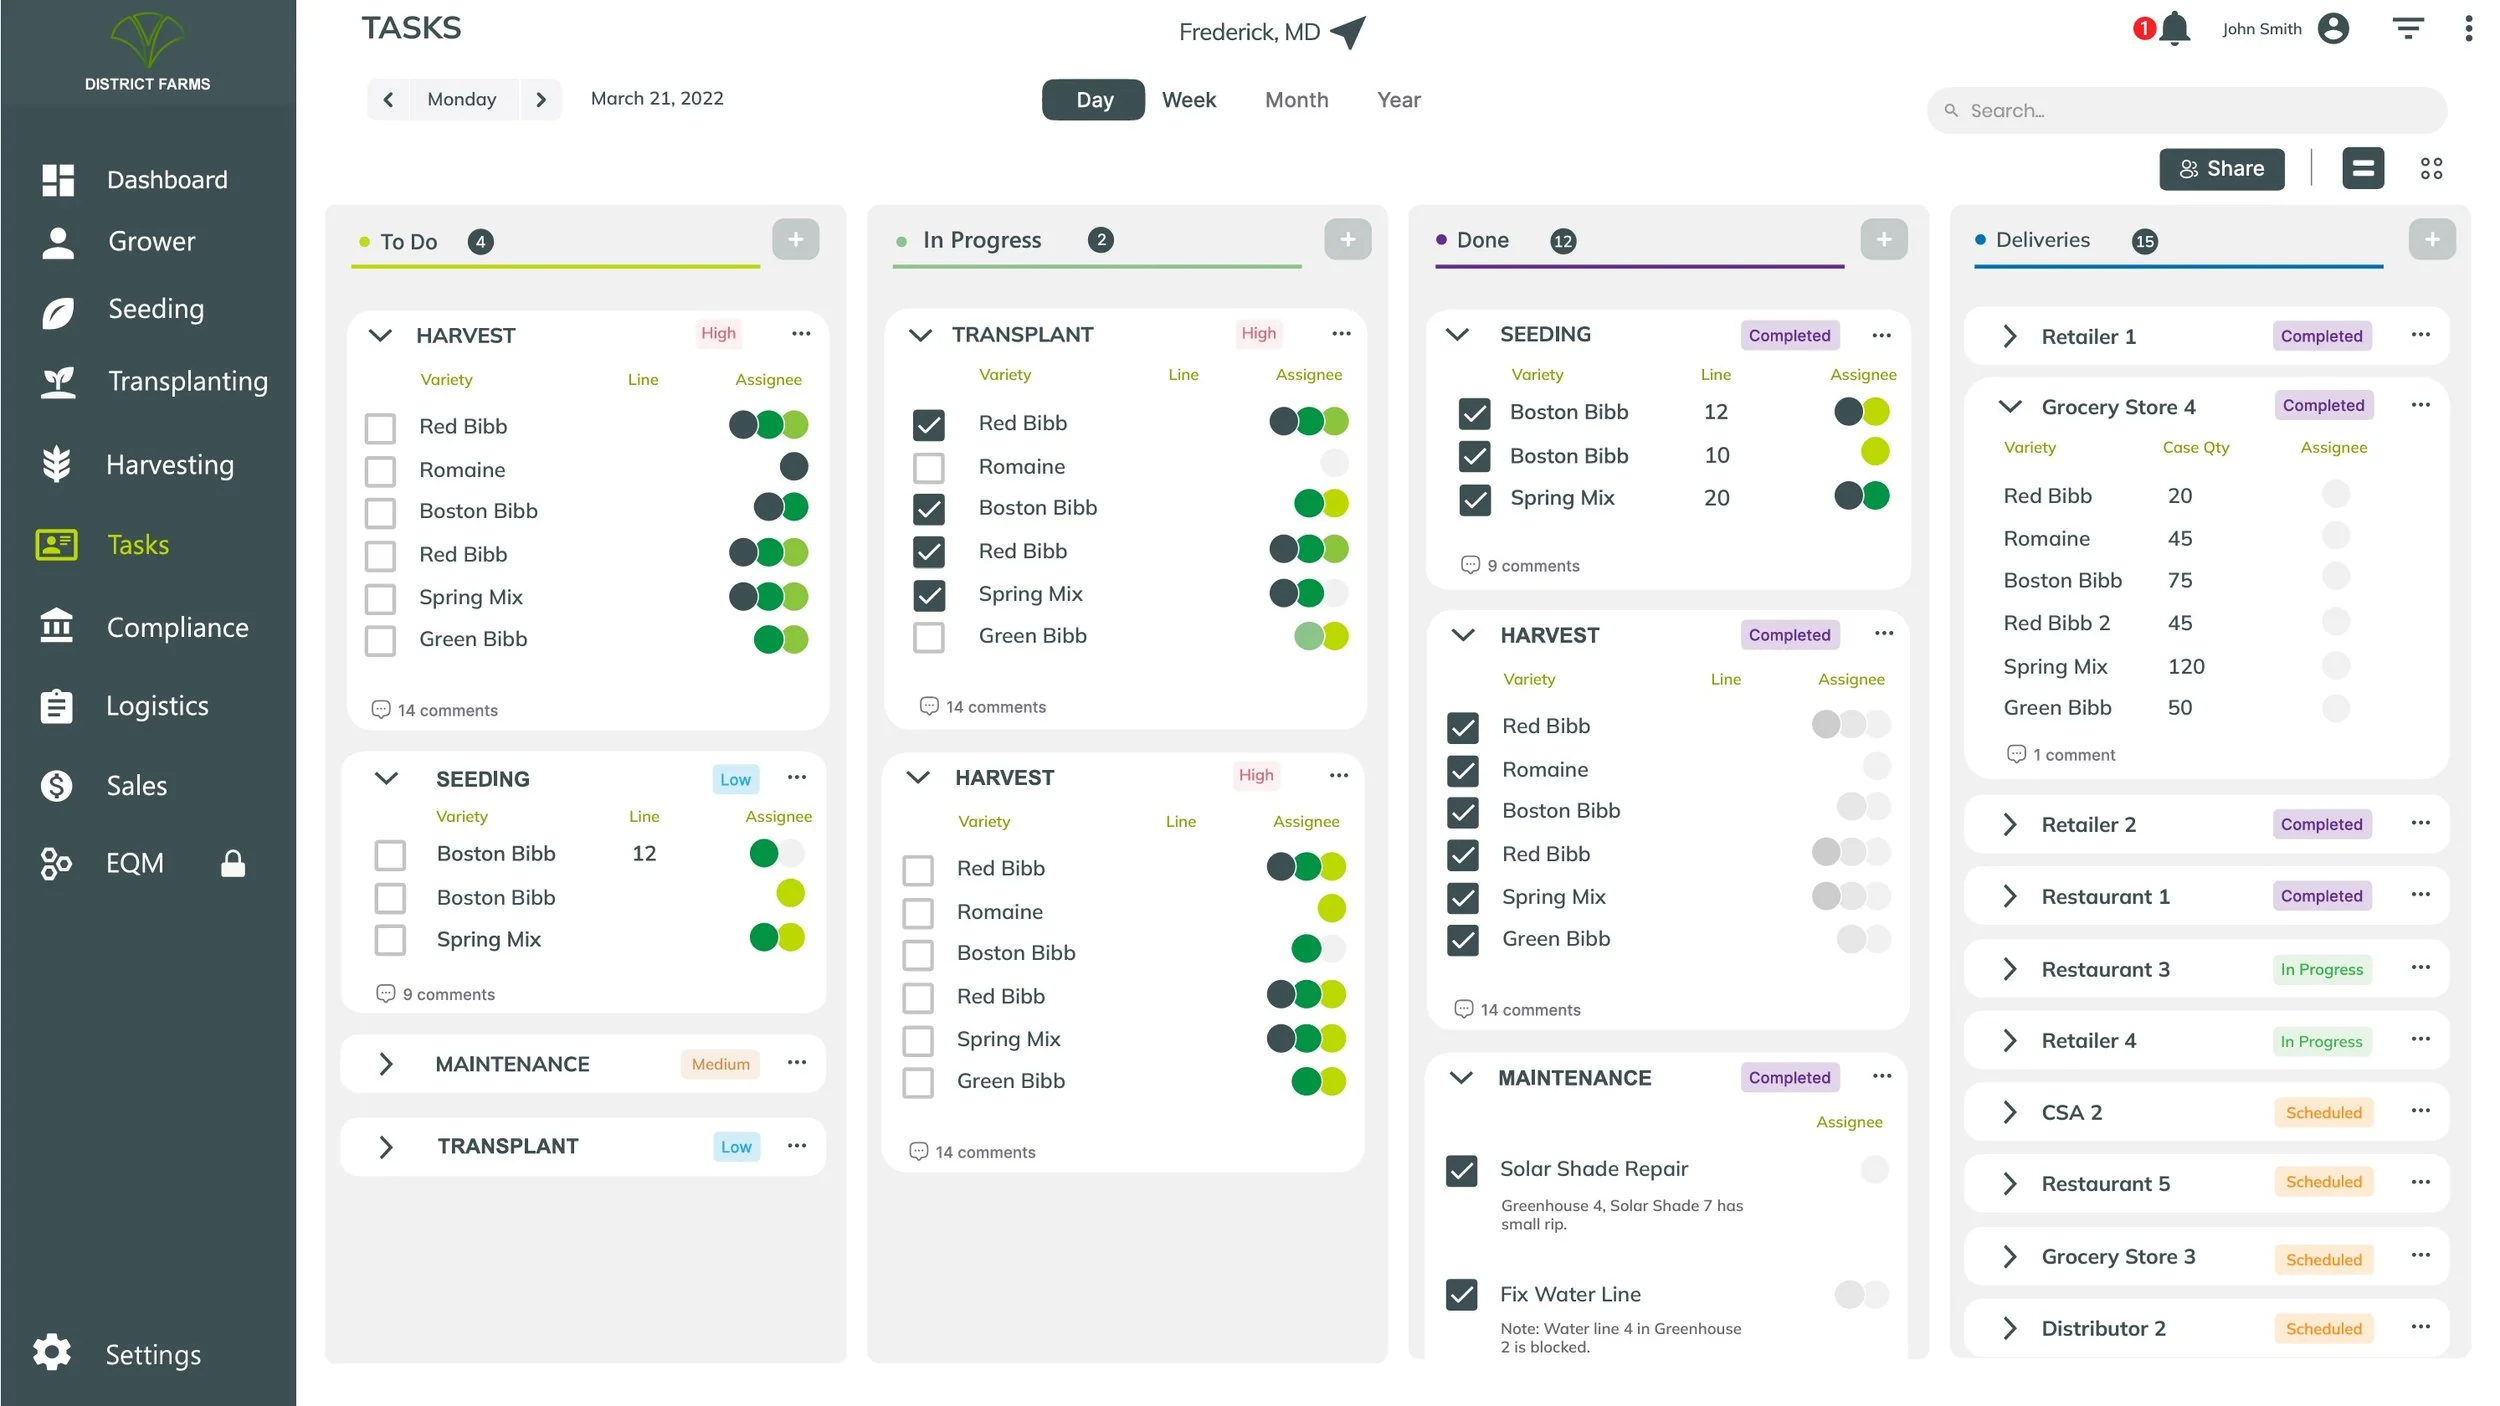The height and width of the screenshot is (1406, 2500).
Task: Check the Red Bibb checkbox in To Do Harvest
Action: (380, 427)
